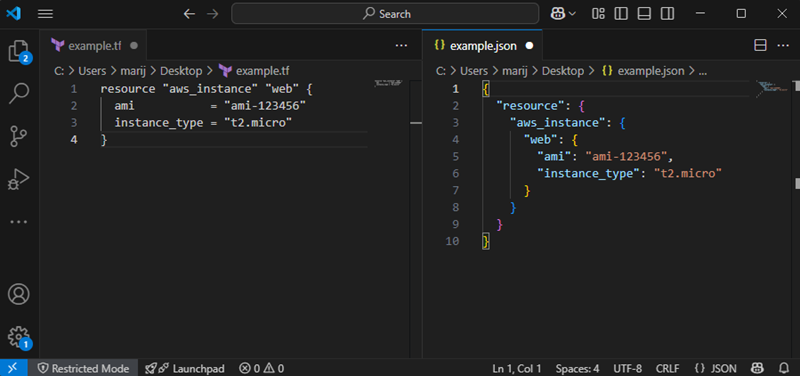Open the Notifications bell icon
This screenshot has height=376, width=800.
(784, 368)
